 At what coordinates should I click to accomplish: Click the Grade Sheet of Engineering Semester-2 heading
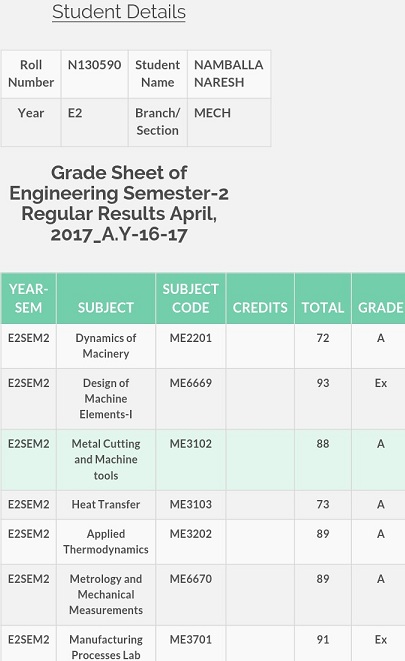[x=119, y=203]
